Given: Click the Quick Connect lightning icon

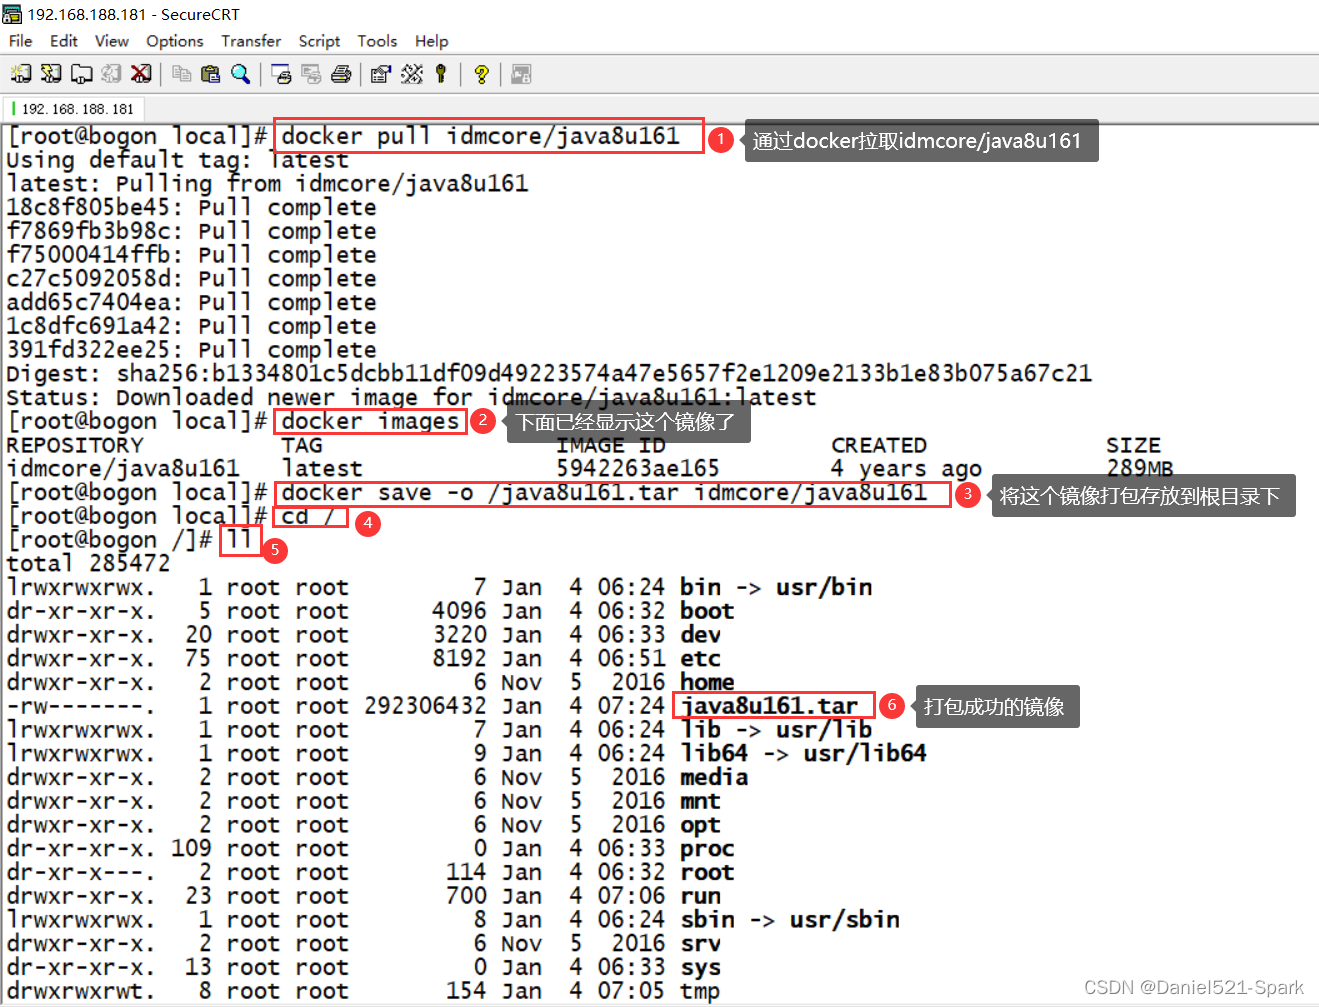Looking at the screenshot, I should pos(51,74).
